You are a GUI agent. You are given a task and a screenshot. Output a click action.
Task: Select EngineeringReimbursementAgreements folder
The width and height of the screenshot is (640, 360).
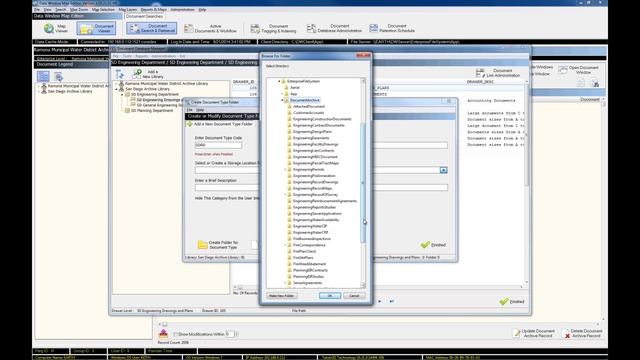(325, 201)
